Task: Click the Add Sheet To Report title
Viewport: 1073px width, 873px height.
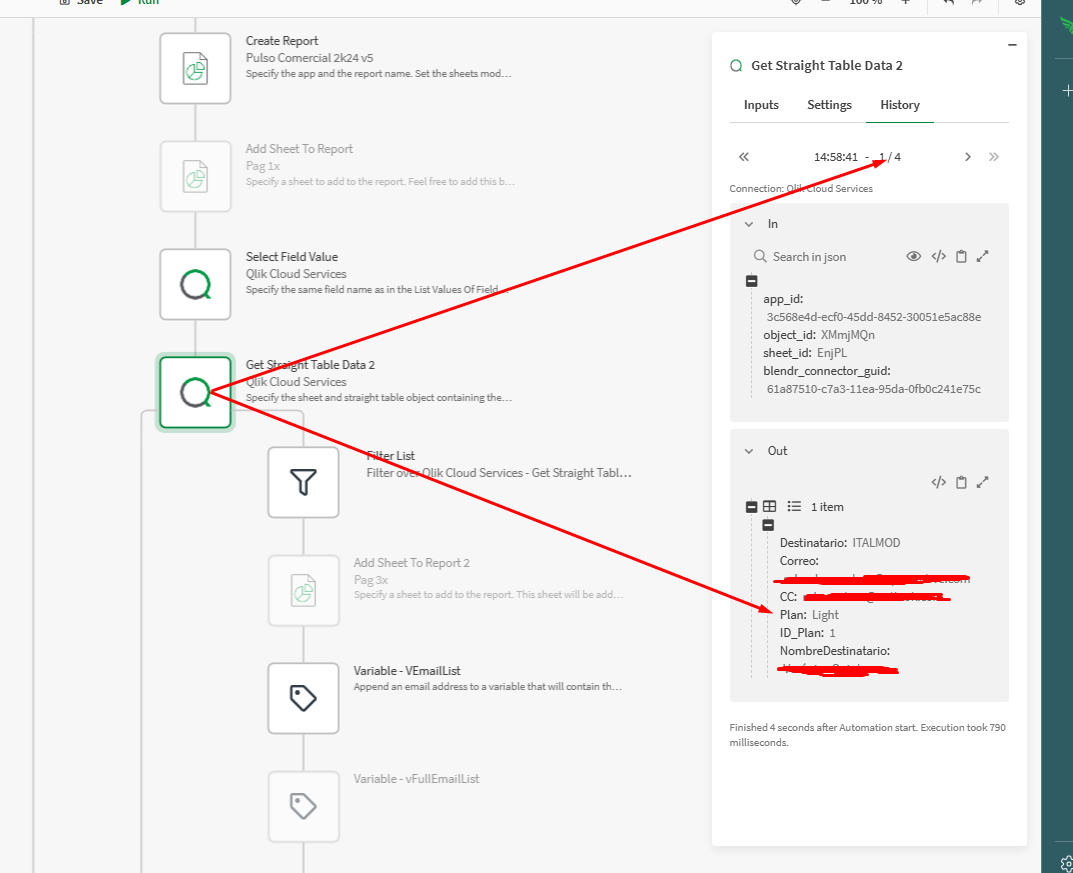Action: click(299, 149)
